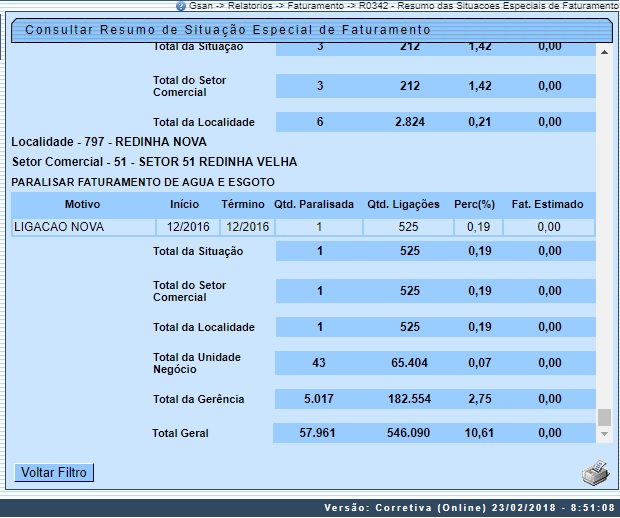Click the Perc(%) column header

tap(474, 204)
